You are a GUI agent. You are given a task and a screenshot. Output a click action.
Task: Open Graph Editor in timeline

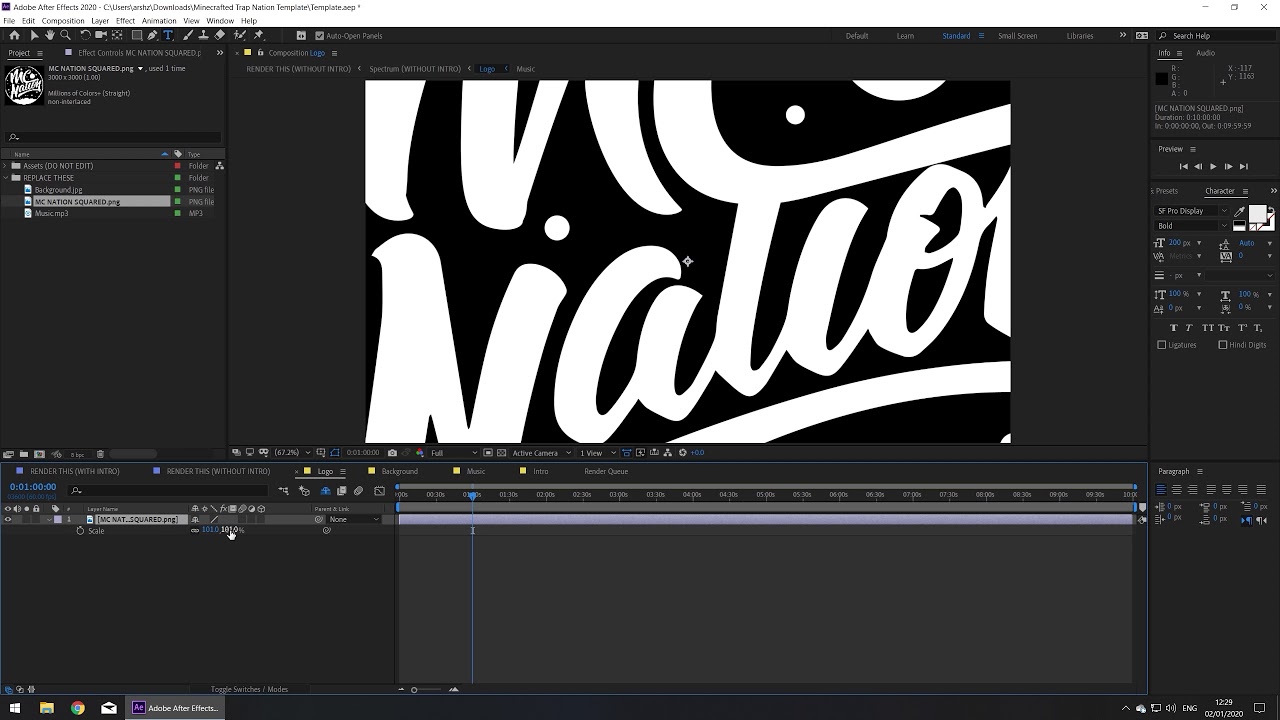(x=379, y=491)
